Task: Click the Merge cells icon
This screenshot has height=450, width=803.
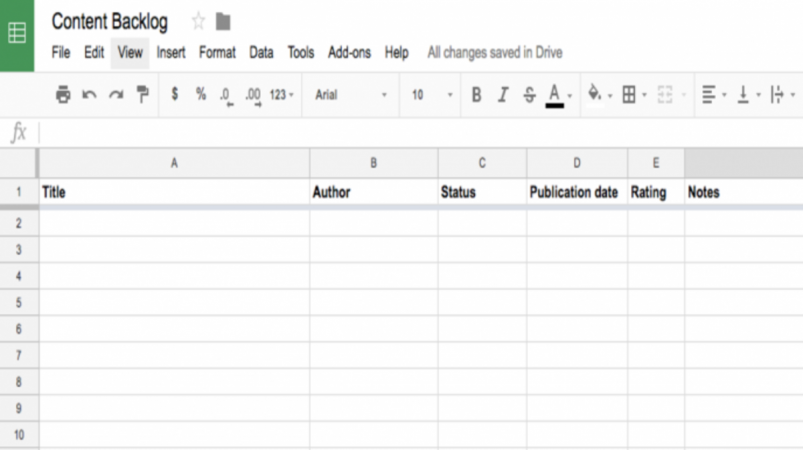Action: (665, 95)
